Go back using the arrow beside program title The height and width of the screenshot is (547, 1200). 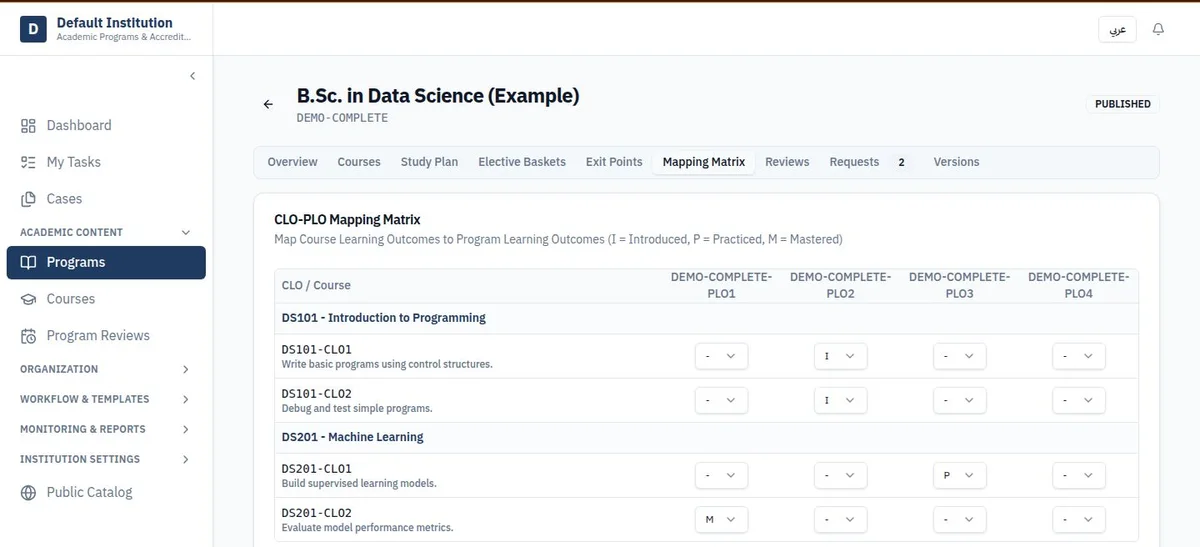(x=268, y=104)
